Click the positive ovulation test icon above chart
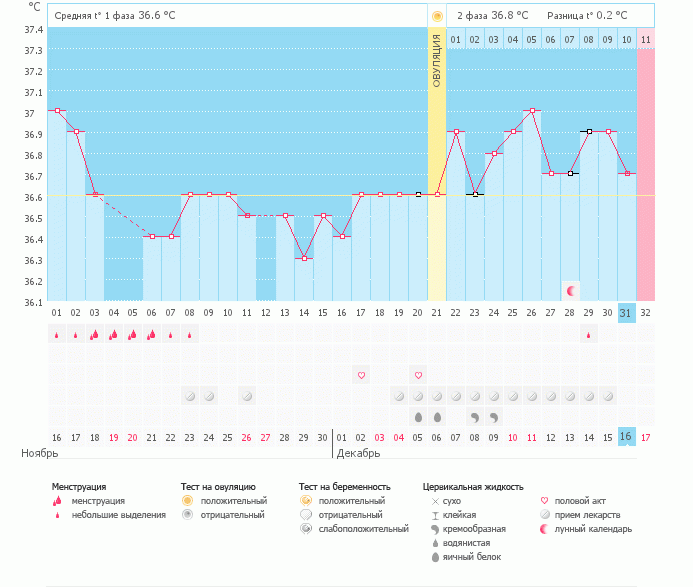The width and height of the screenshot is (693, 587). point(437,16)
